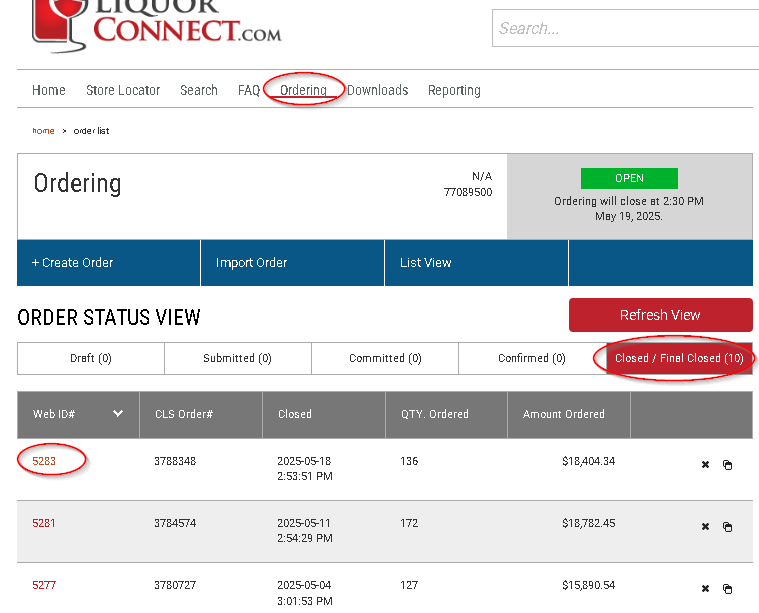Select amount $18,404.34
The image size is (759, 613).
(589, 461)
